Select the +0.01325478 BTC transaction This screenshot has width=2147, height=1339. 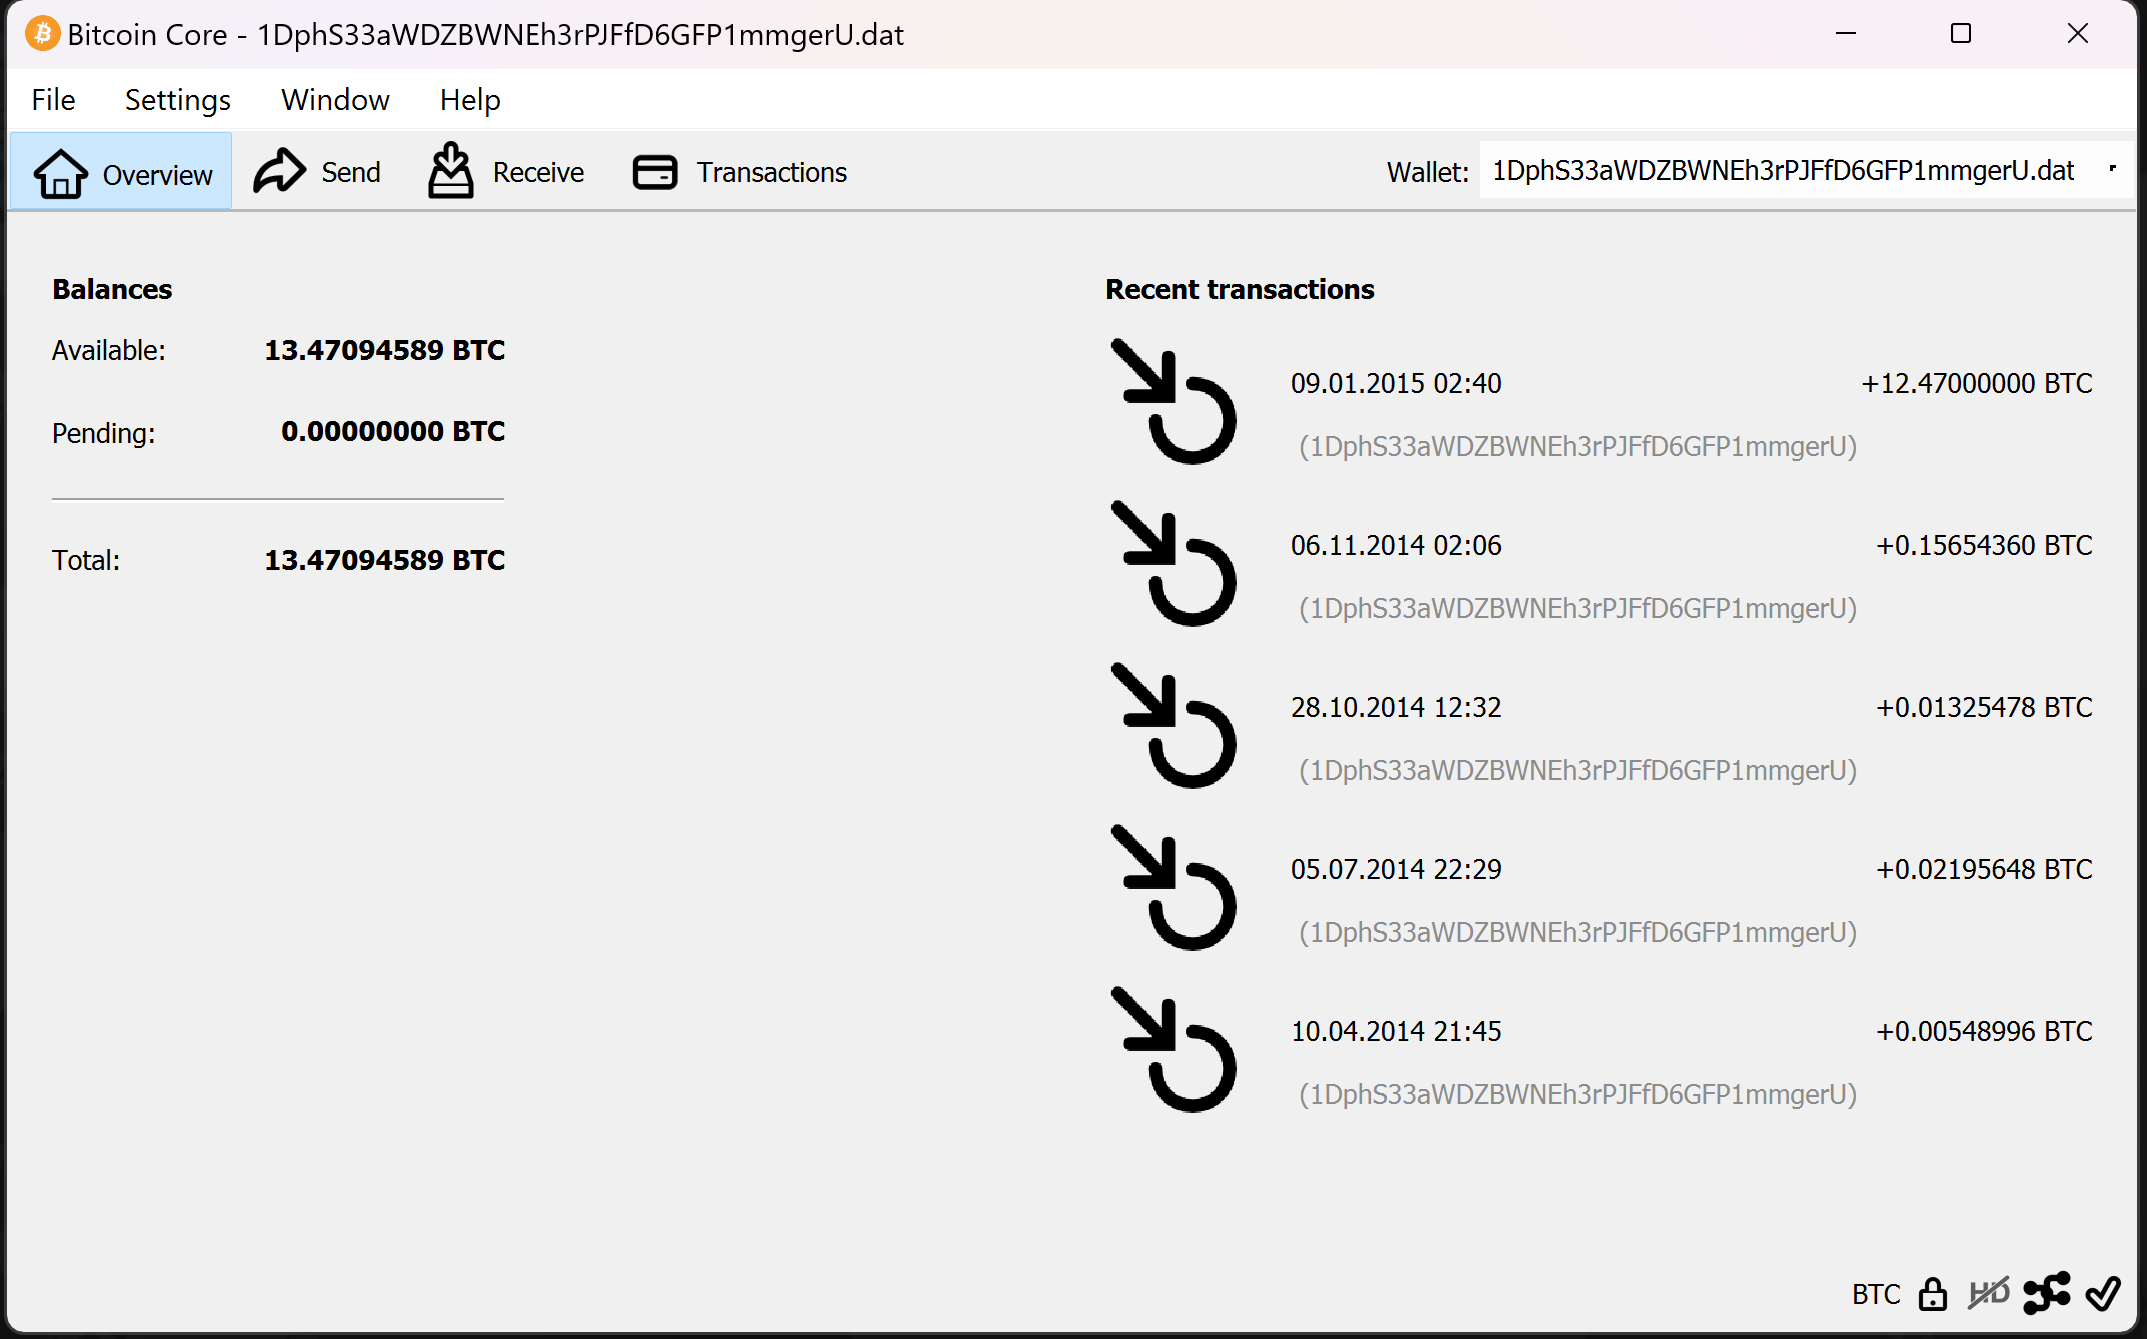(x=1983, y=707)
